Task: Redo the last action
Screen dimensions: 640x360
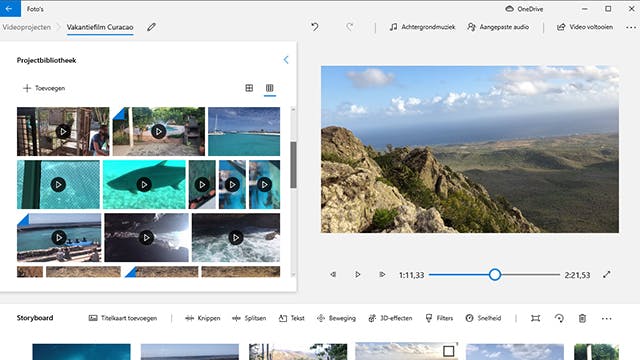Action: pos(349,27)
